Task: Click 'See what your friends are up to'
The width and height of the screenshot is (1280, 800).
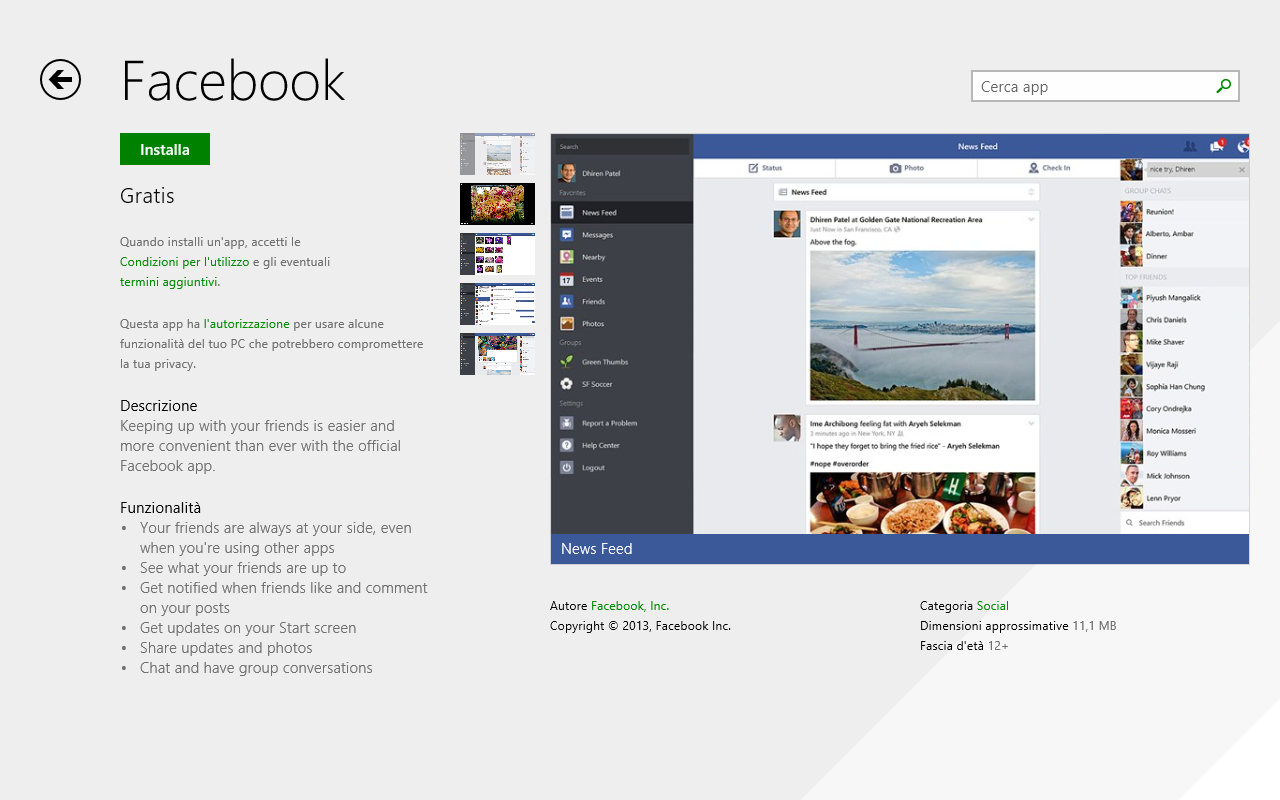Action: pos(243,567)
